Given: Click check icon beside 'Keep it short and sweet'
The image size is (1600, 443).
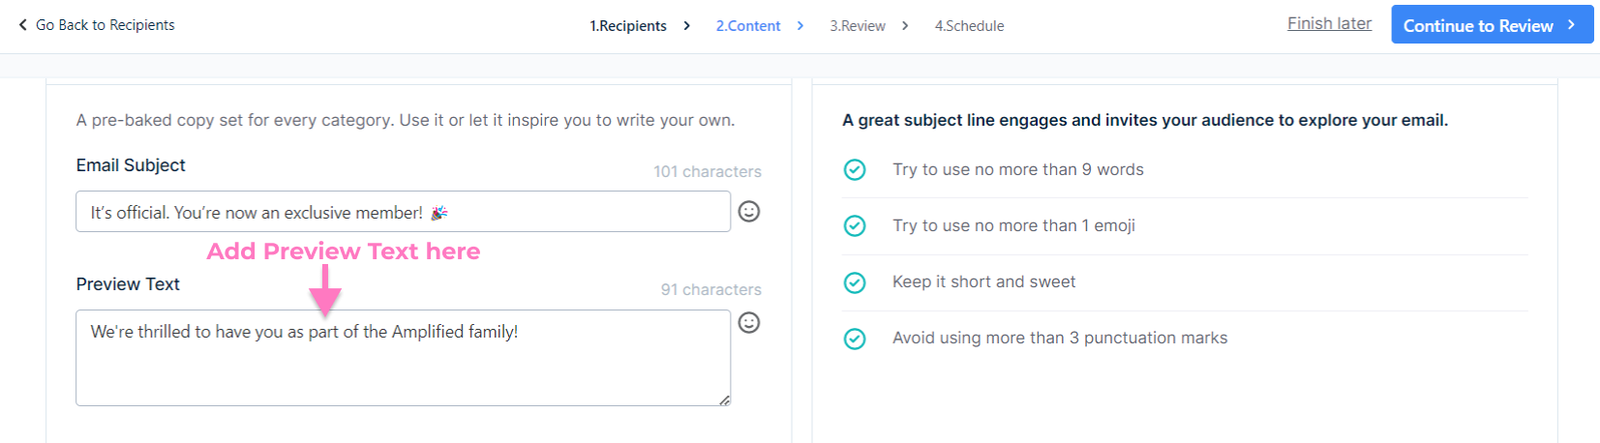Looking at the screenshot, I should click(854, 282).
